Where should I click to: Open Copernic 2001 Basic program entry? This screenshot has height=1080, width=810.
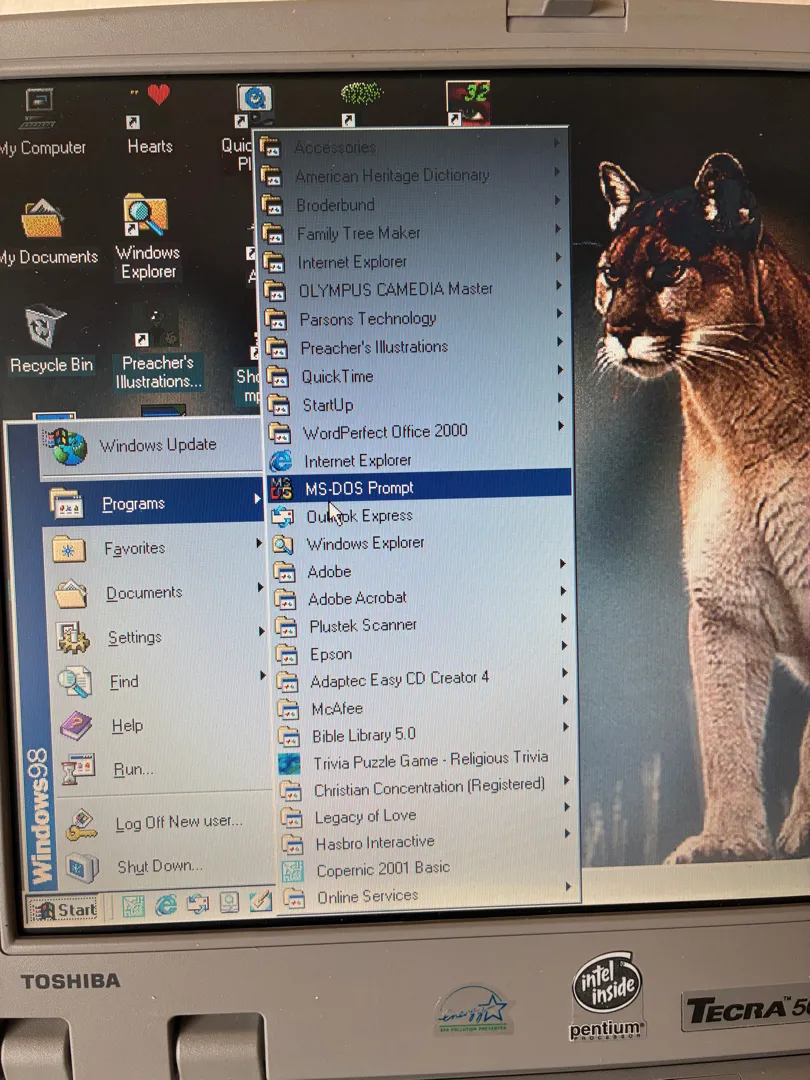click(x=382, y=868)
